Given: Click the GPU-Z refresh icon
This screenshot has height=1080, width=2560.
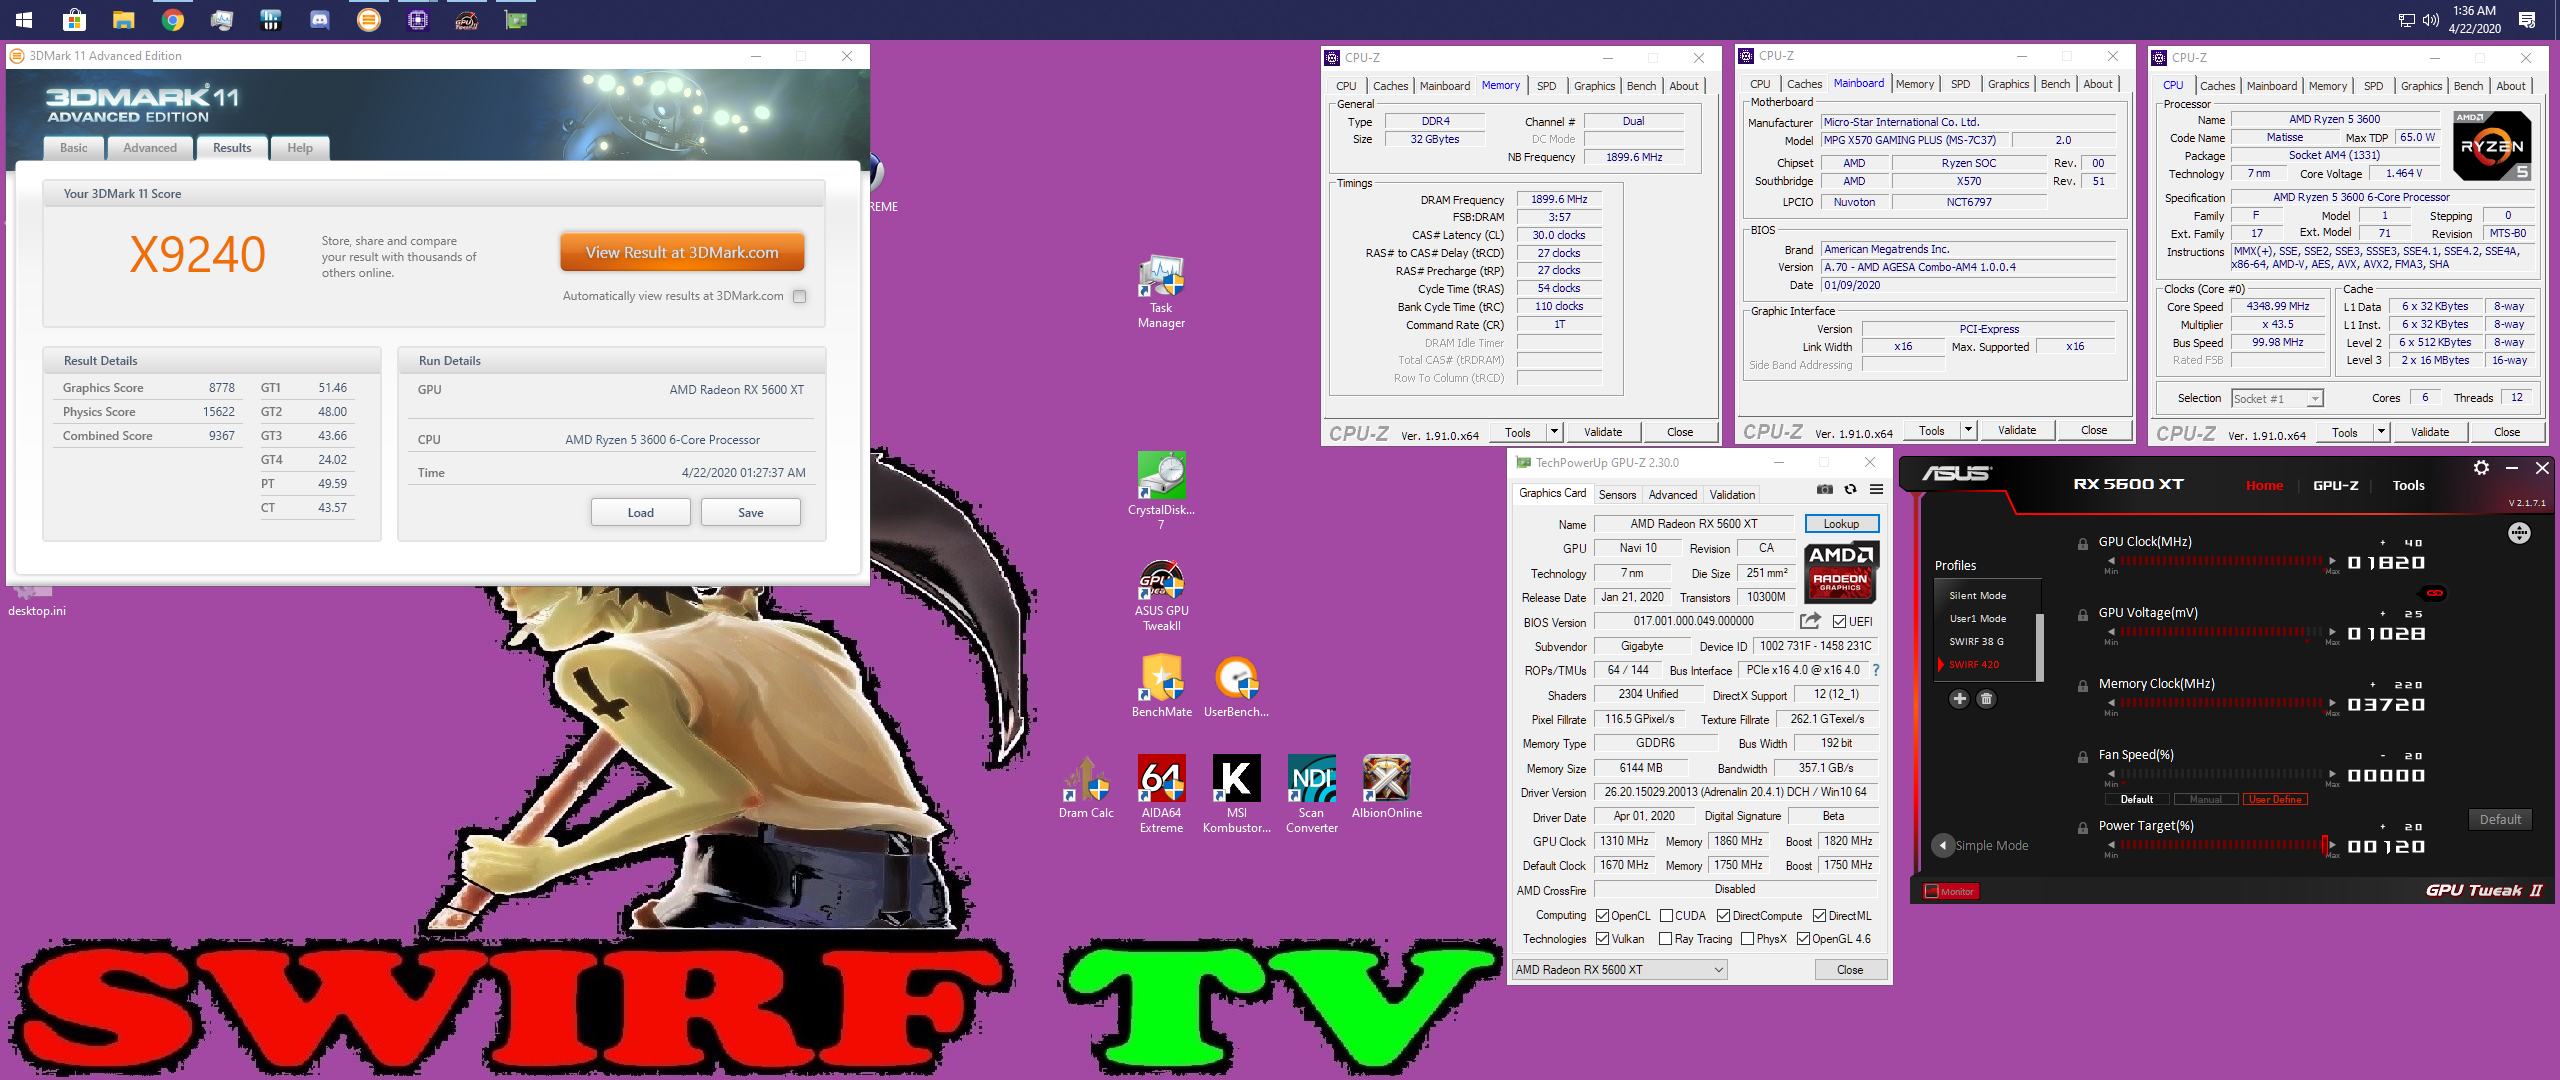Looking at the screenshot, I should click(1851, 490).
